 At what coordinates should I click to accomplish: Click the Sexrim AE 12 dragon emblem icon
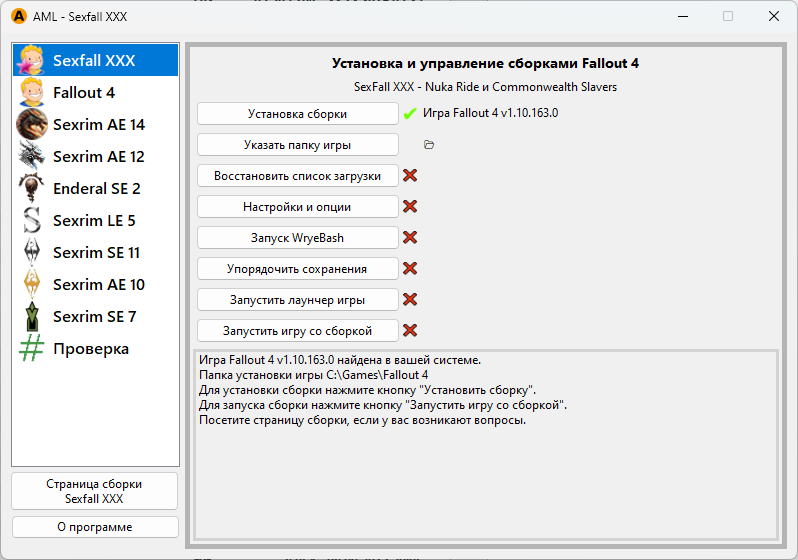click(x=32, y=157)
